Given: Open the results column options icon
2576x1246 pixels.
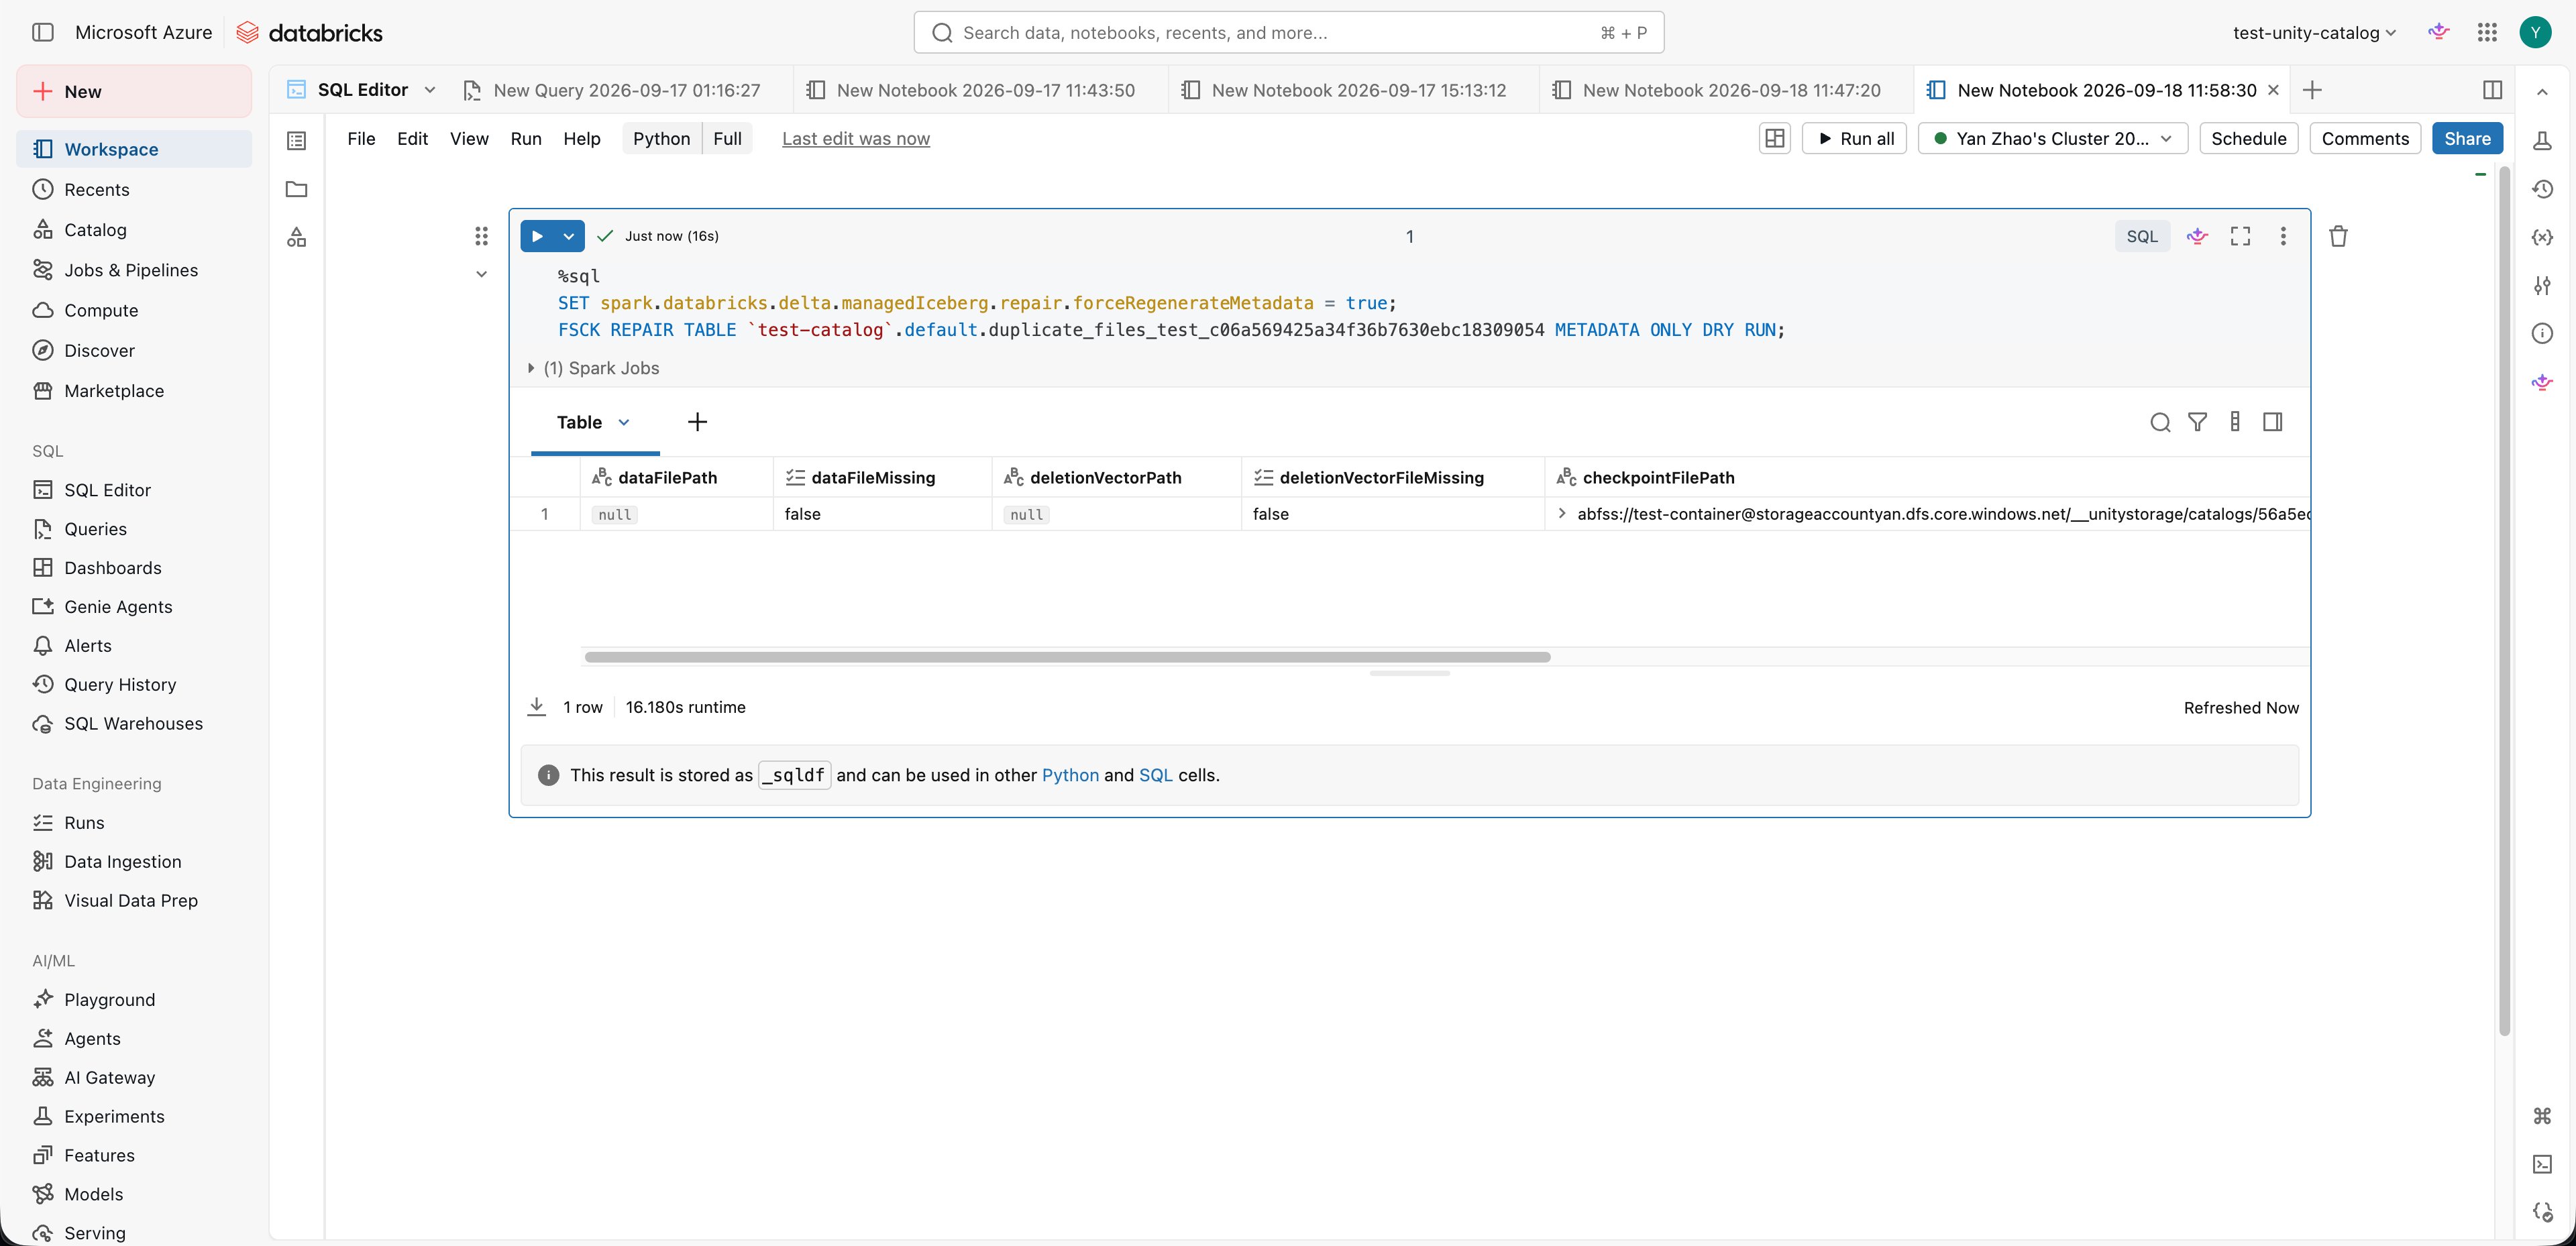Looking at the screenshot, I should [x=2235, y=422].
